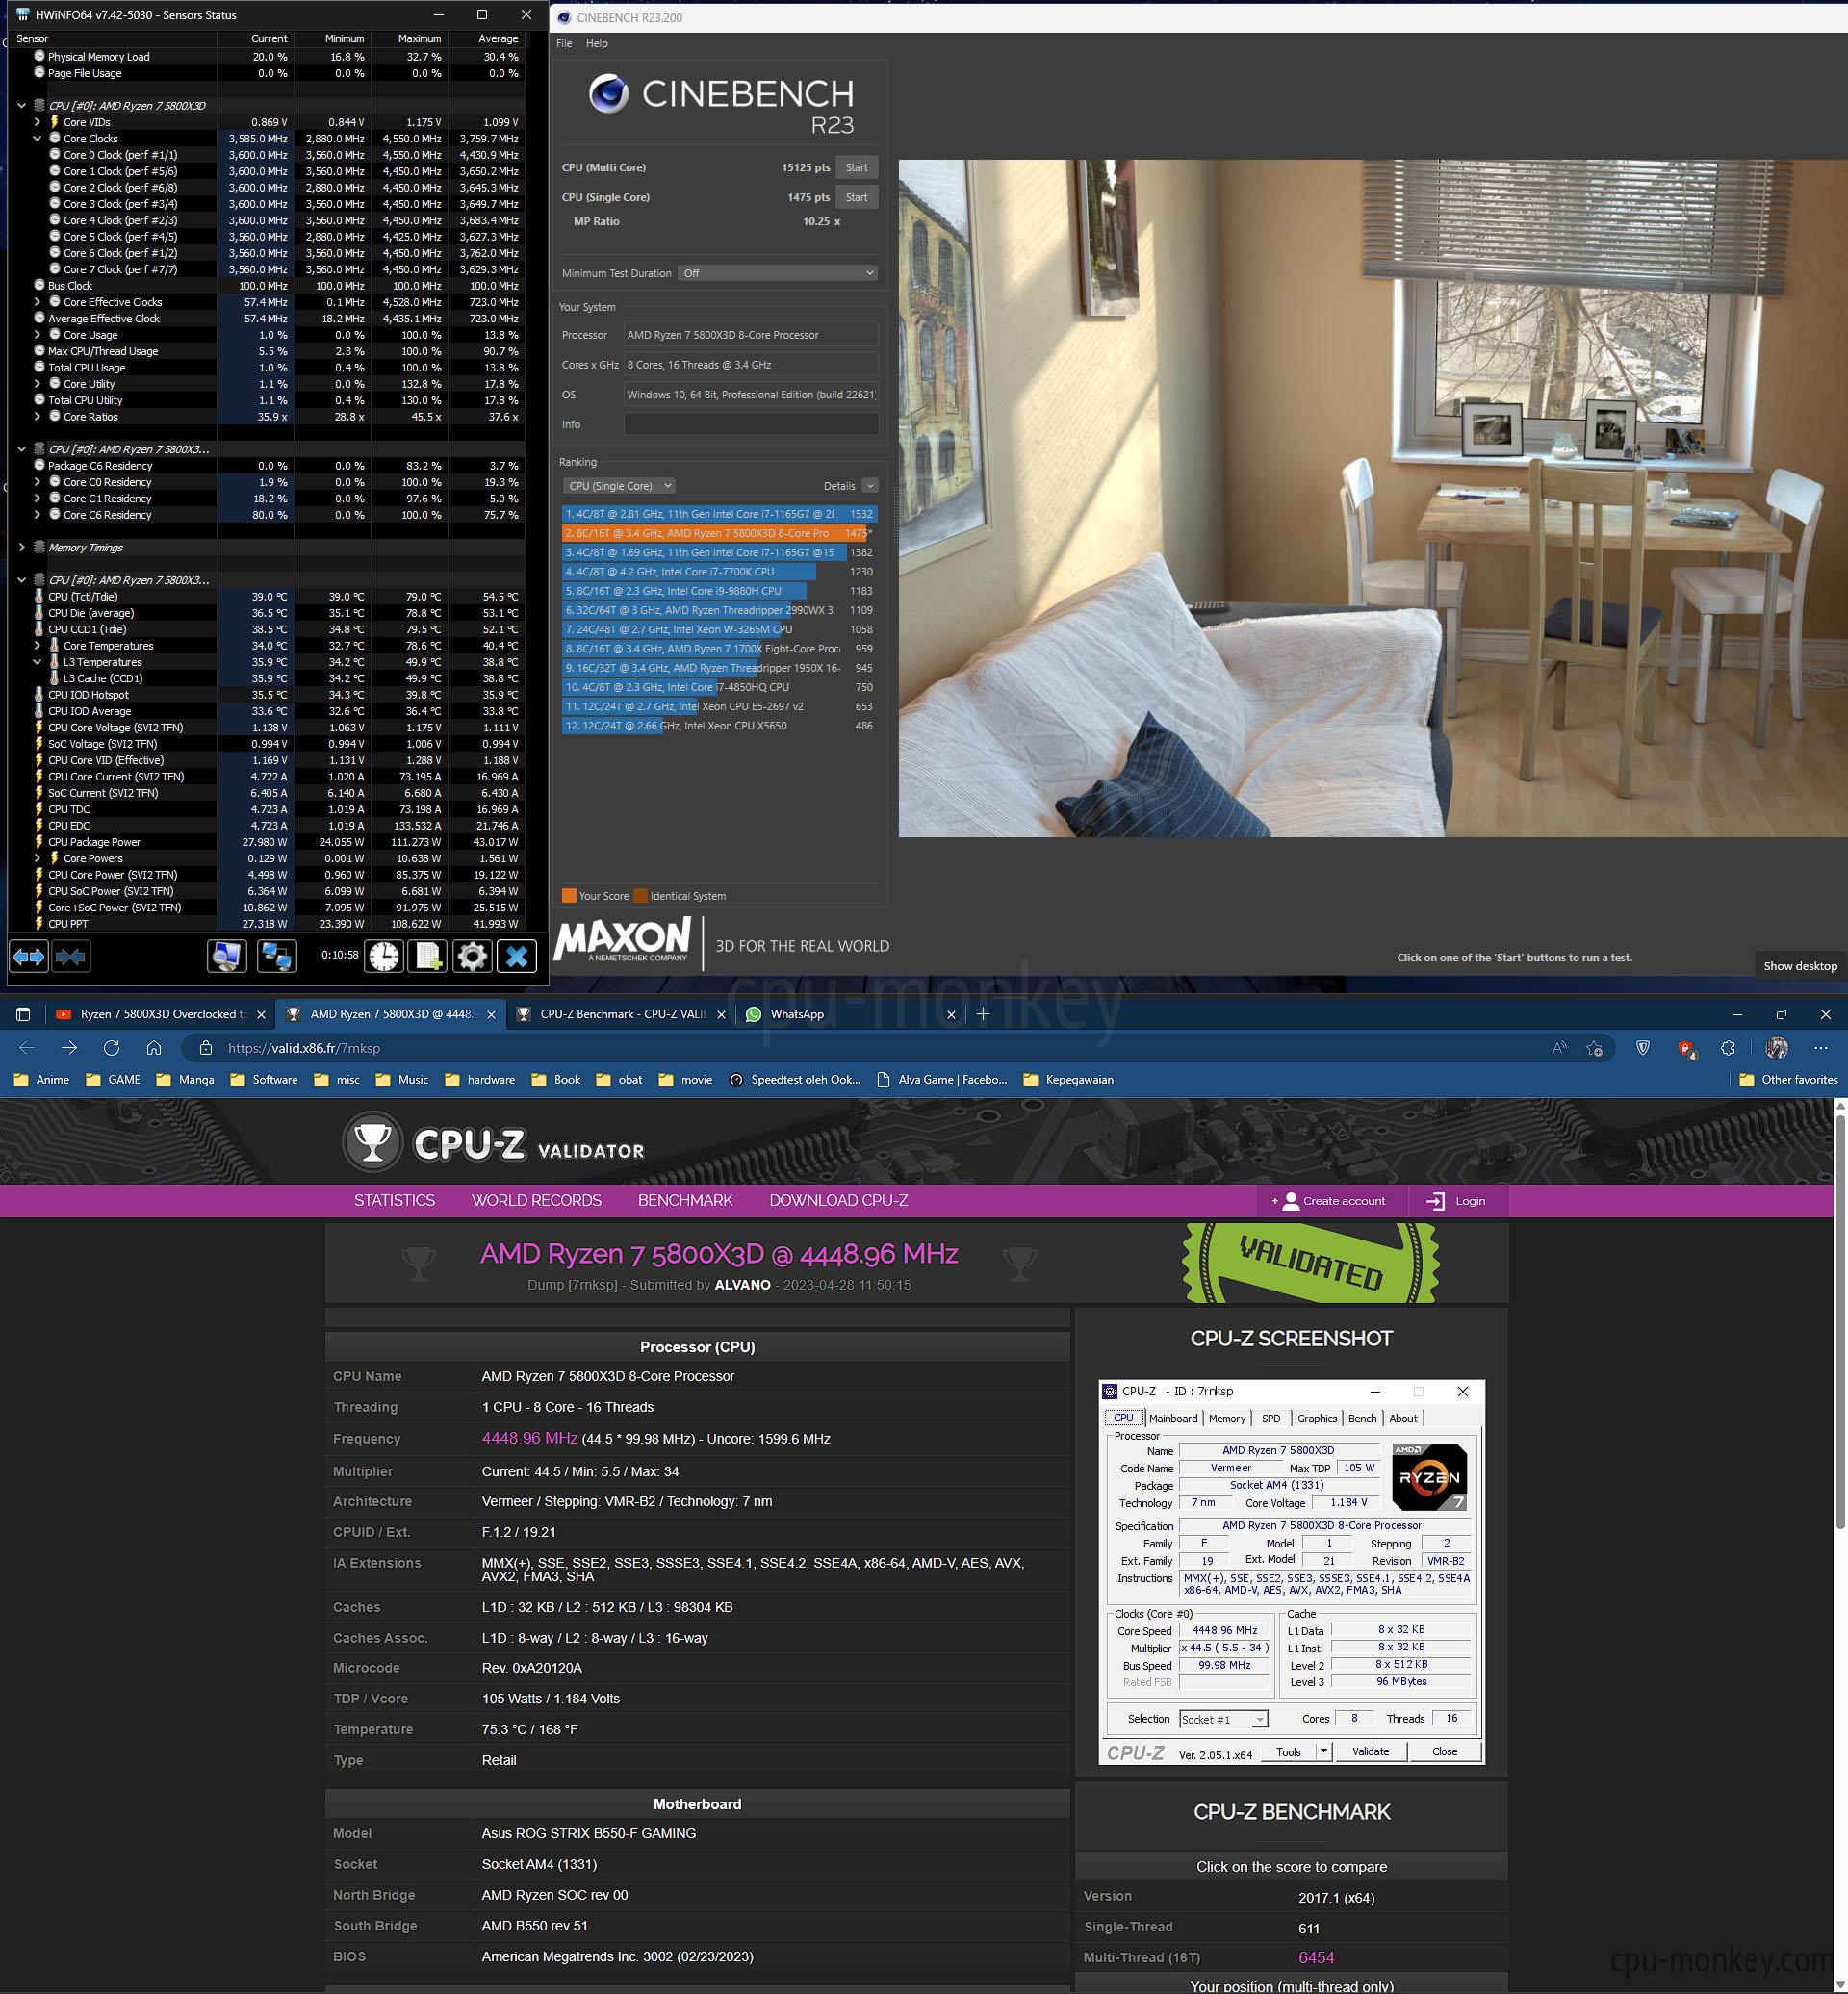
Task: Open WORLD RECORDS nav item
Action: (x=537, y=1200)
